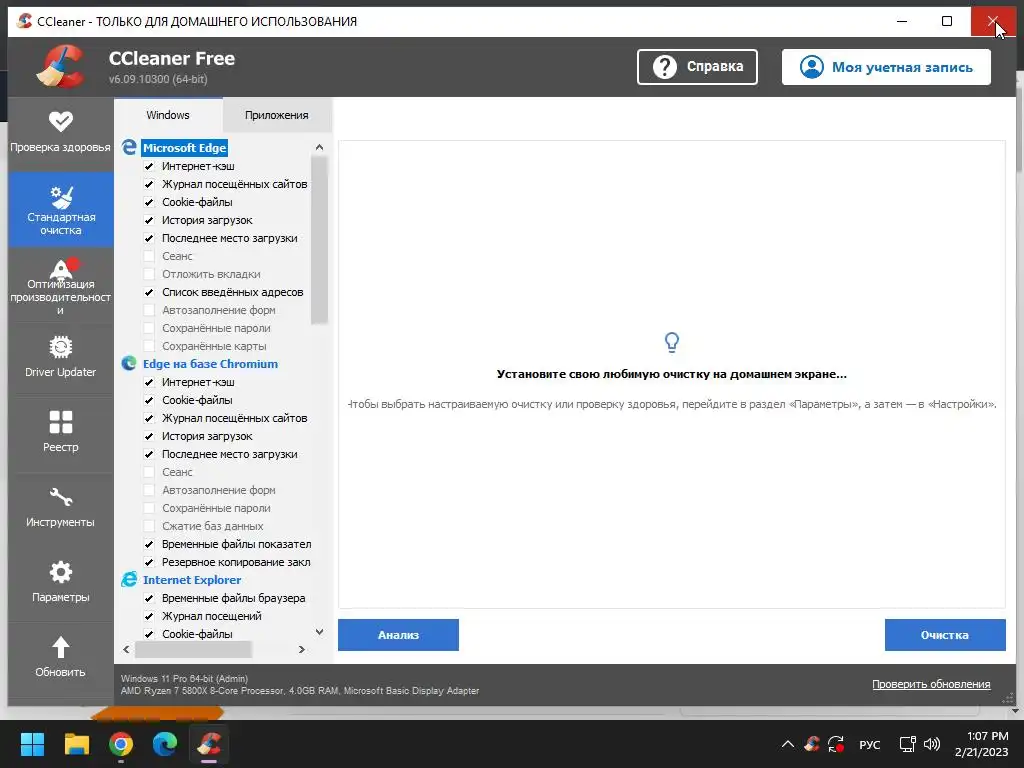
Task: Open Реестр registry section
Action: pos(60,432)
